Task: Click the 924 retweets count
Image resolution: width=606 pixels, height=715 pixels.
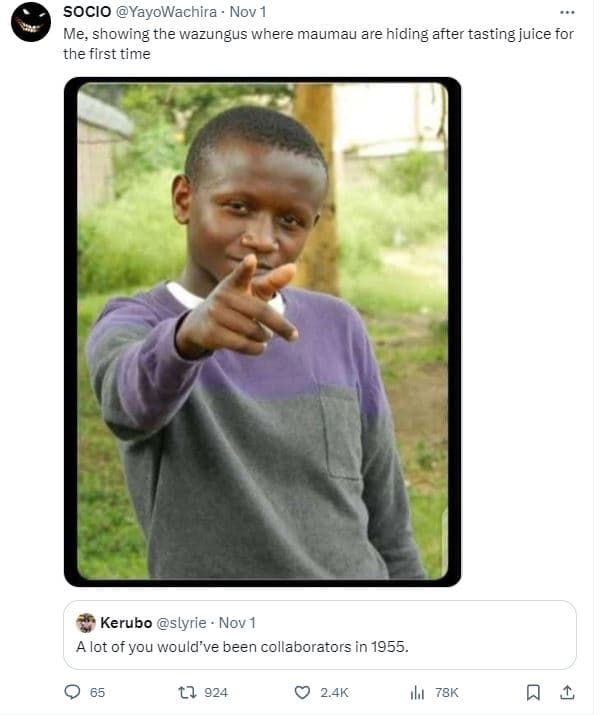Action: (216, 692)
